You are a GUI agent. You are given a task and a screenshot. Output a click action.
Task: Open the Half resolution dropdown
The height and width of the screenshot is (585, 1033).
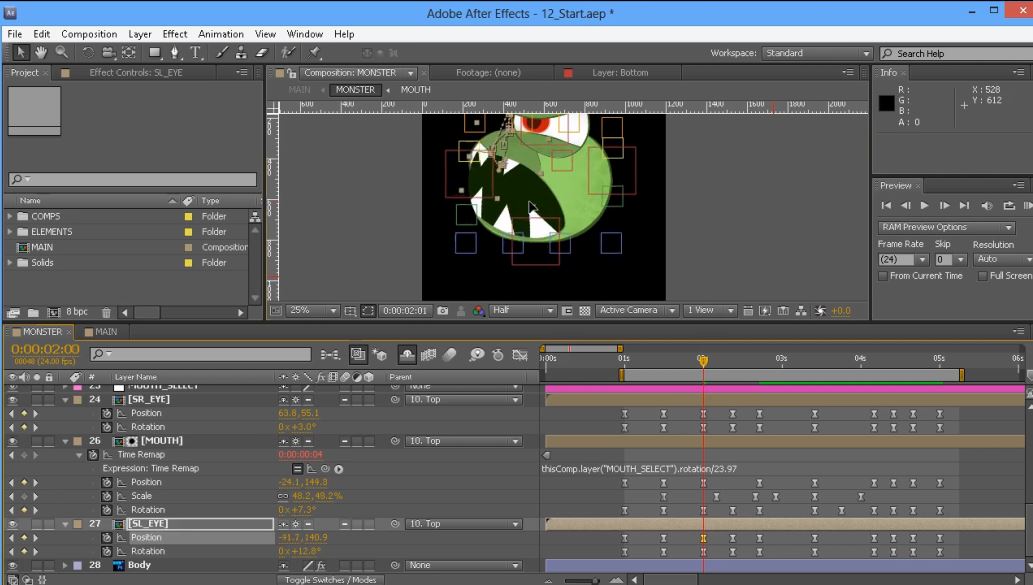[523, 311]
